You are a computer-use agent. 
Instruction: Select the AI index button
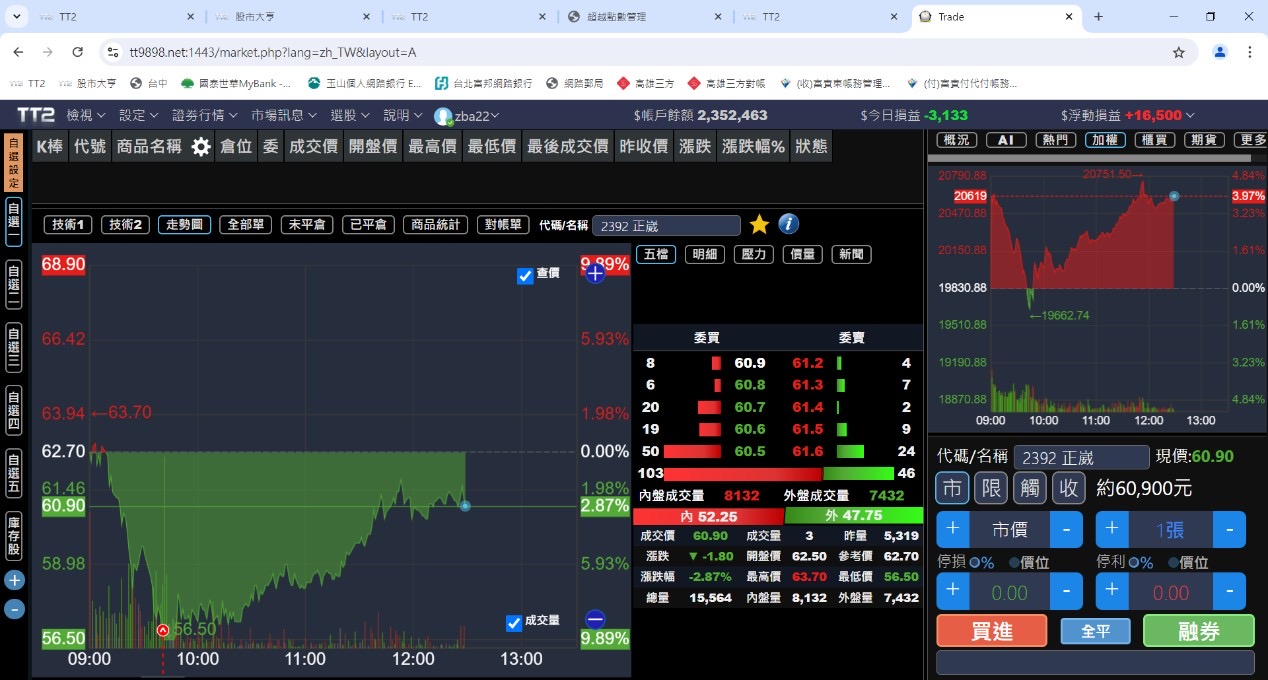pyautogui.click(x=1006, y=140)
